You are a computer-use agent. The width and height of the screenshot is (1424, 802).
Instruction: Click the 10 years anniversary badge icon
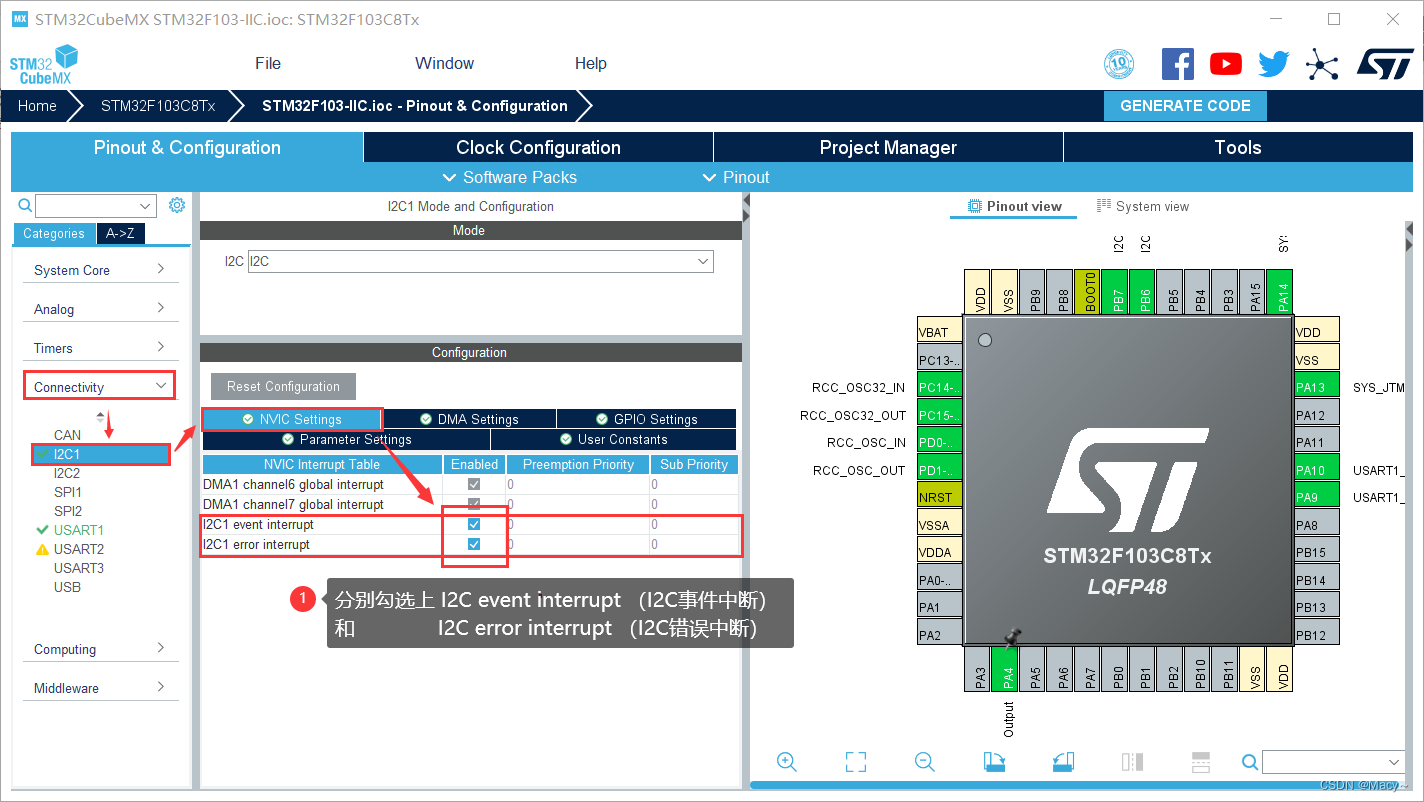(x=1119, y=64)
